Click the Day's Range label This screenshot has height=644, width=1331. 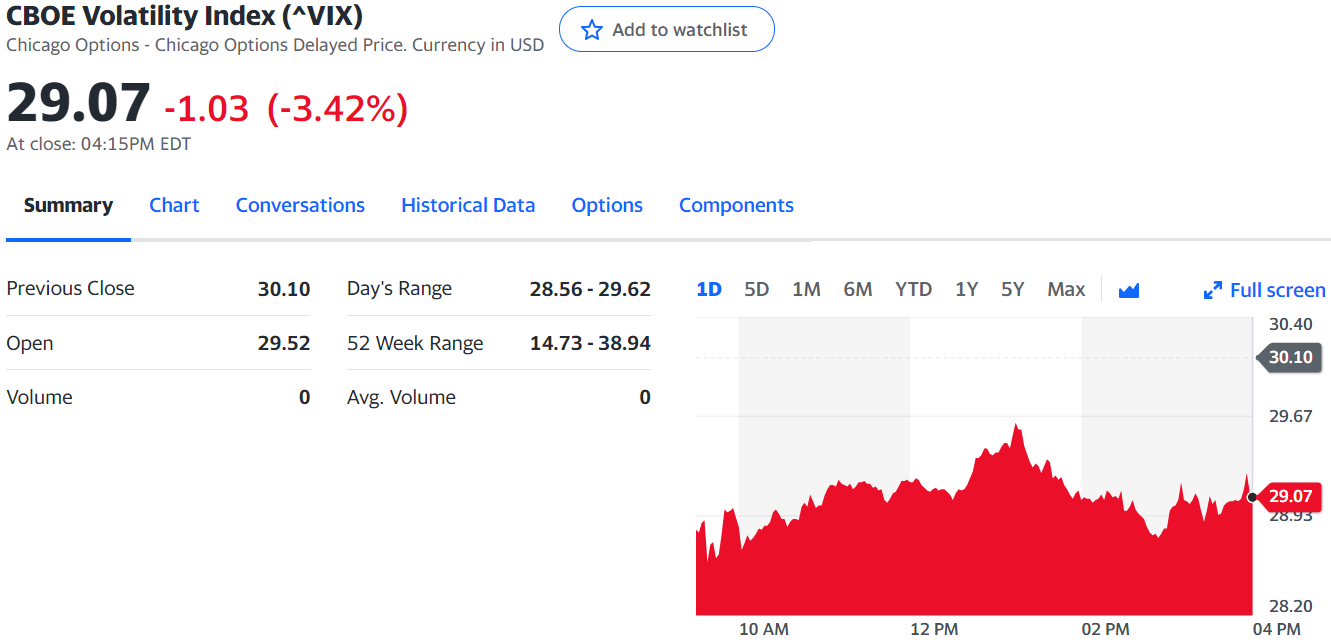[x=399, y=289]
